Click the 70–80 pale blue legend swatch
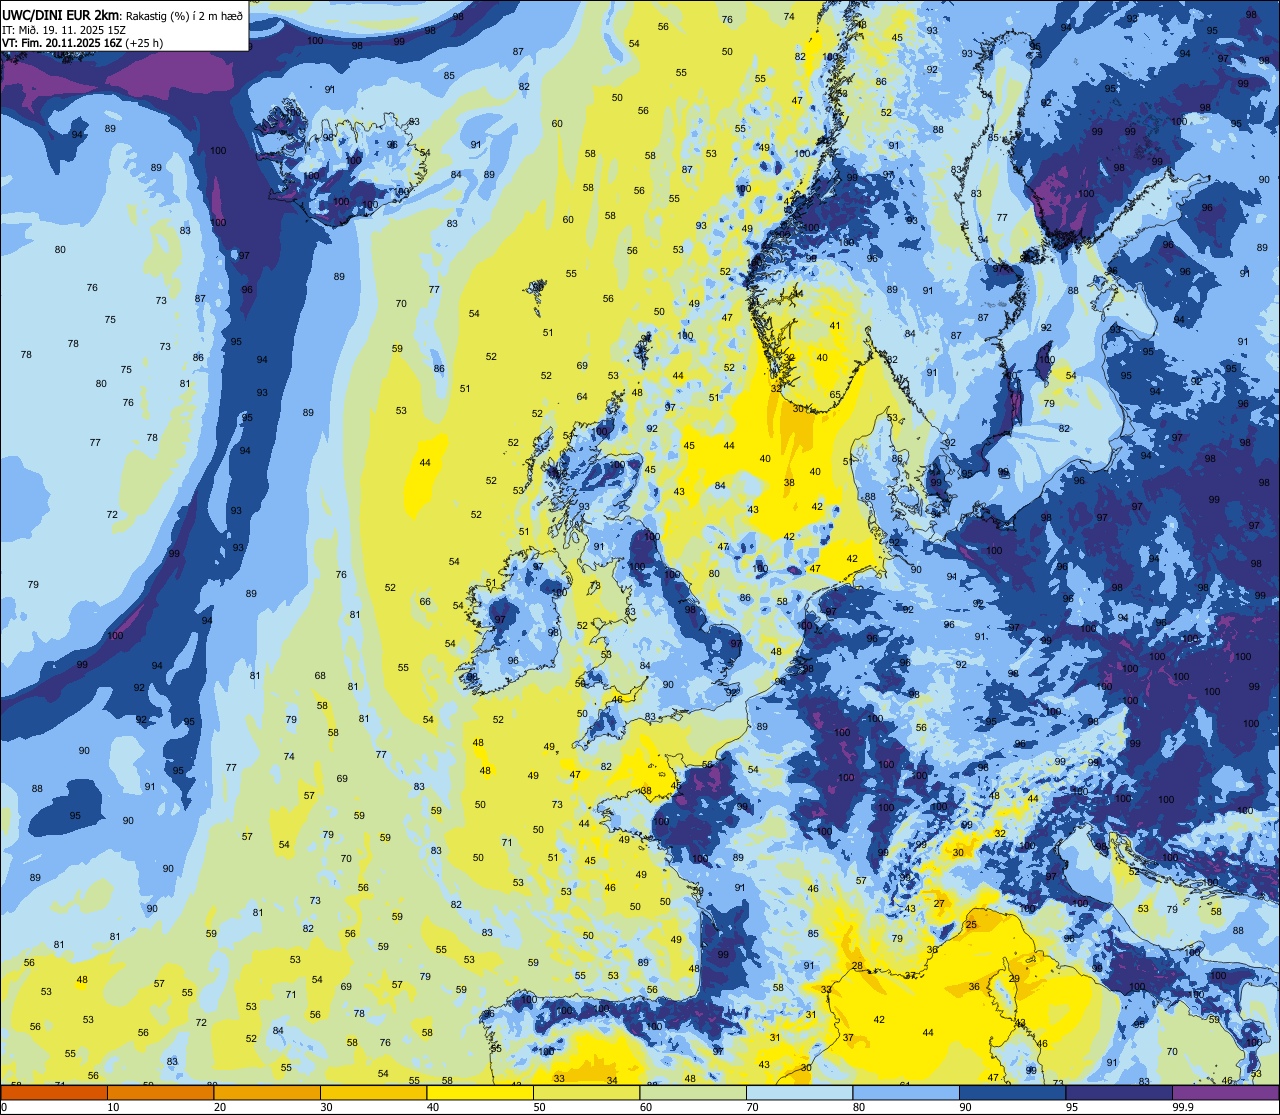Image resolution: width=1280 pixels, height=1115 pixels. [800, 1093]
